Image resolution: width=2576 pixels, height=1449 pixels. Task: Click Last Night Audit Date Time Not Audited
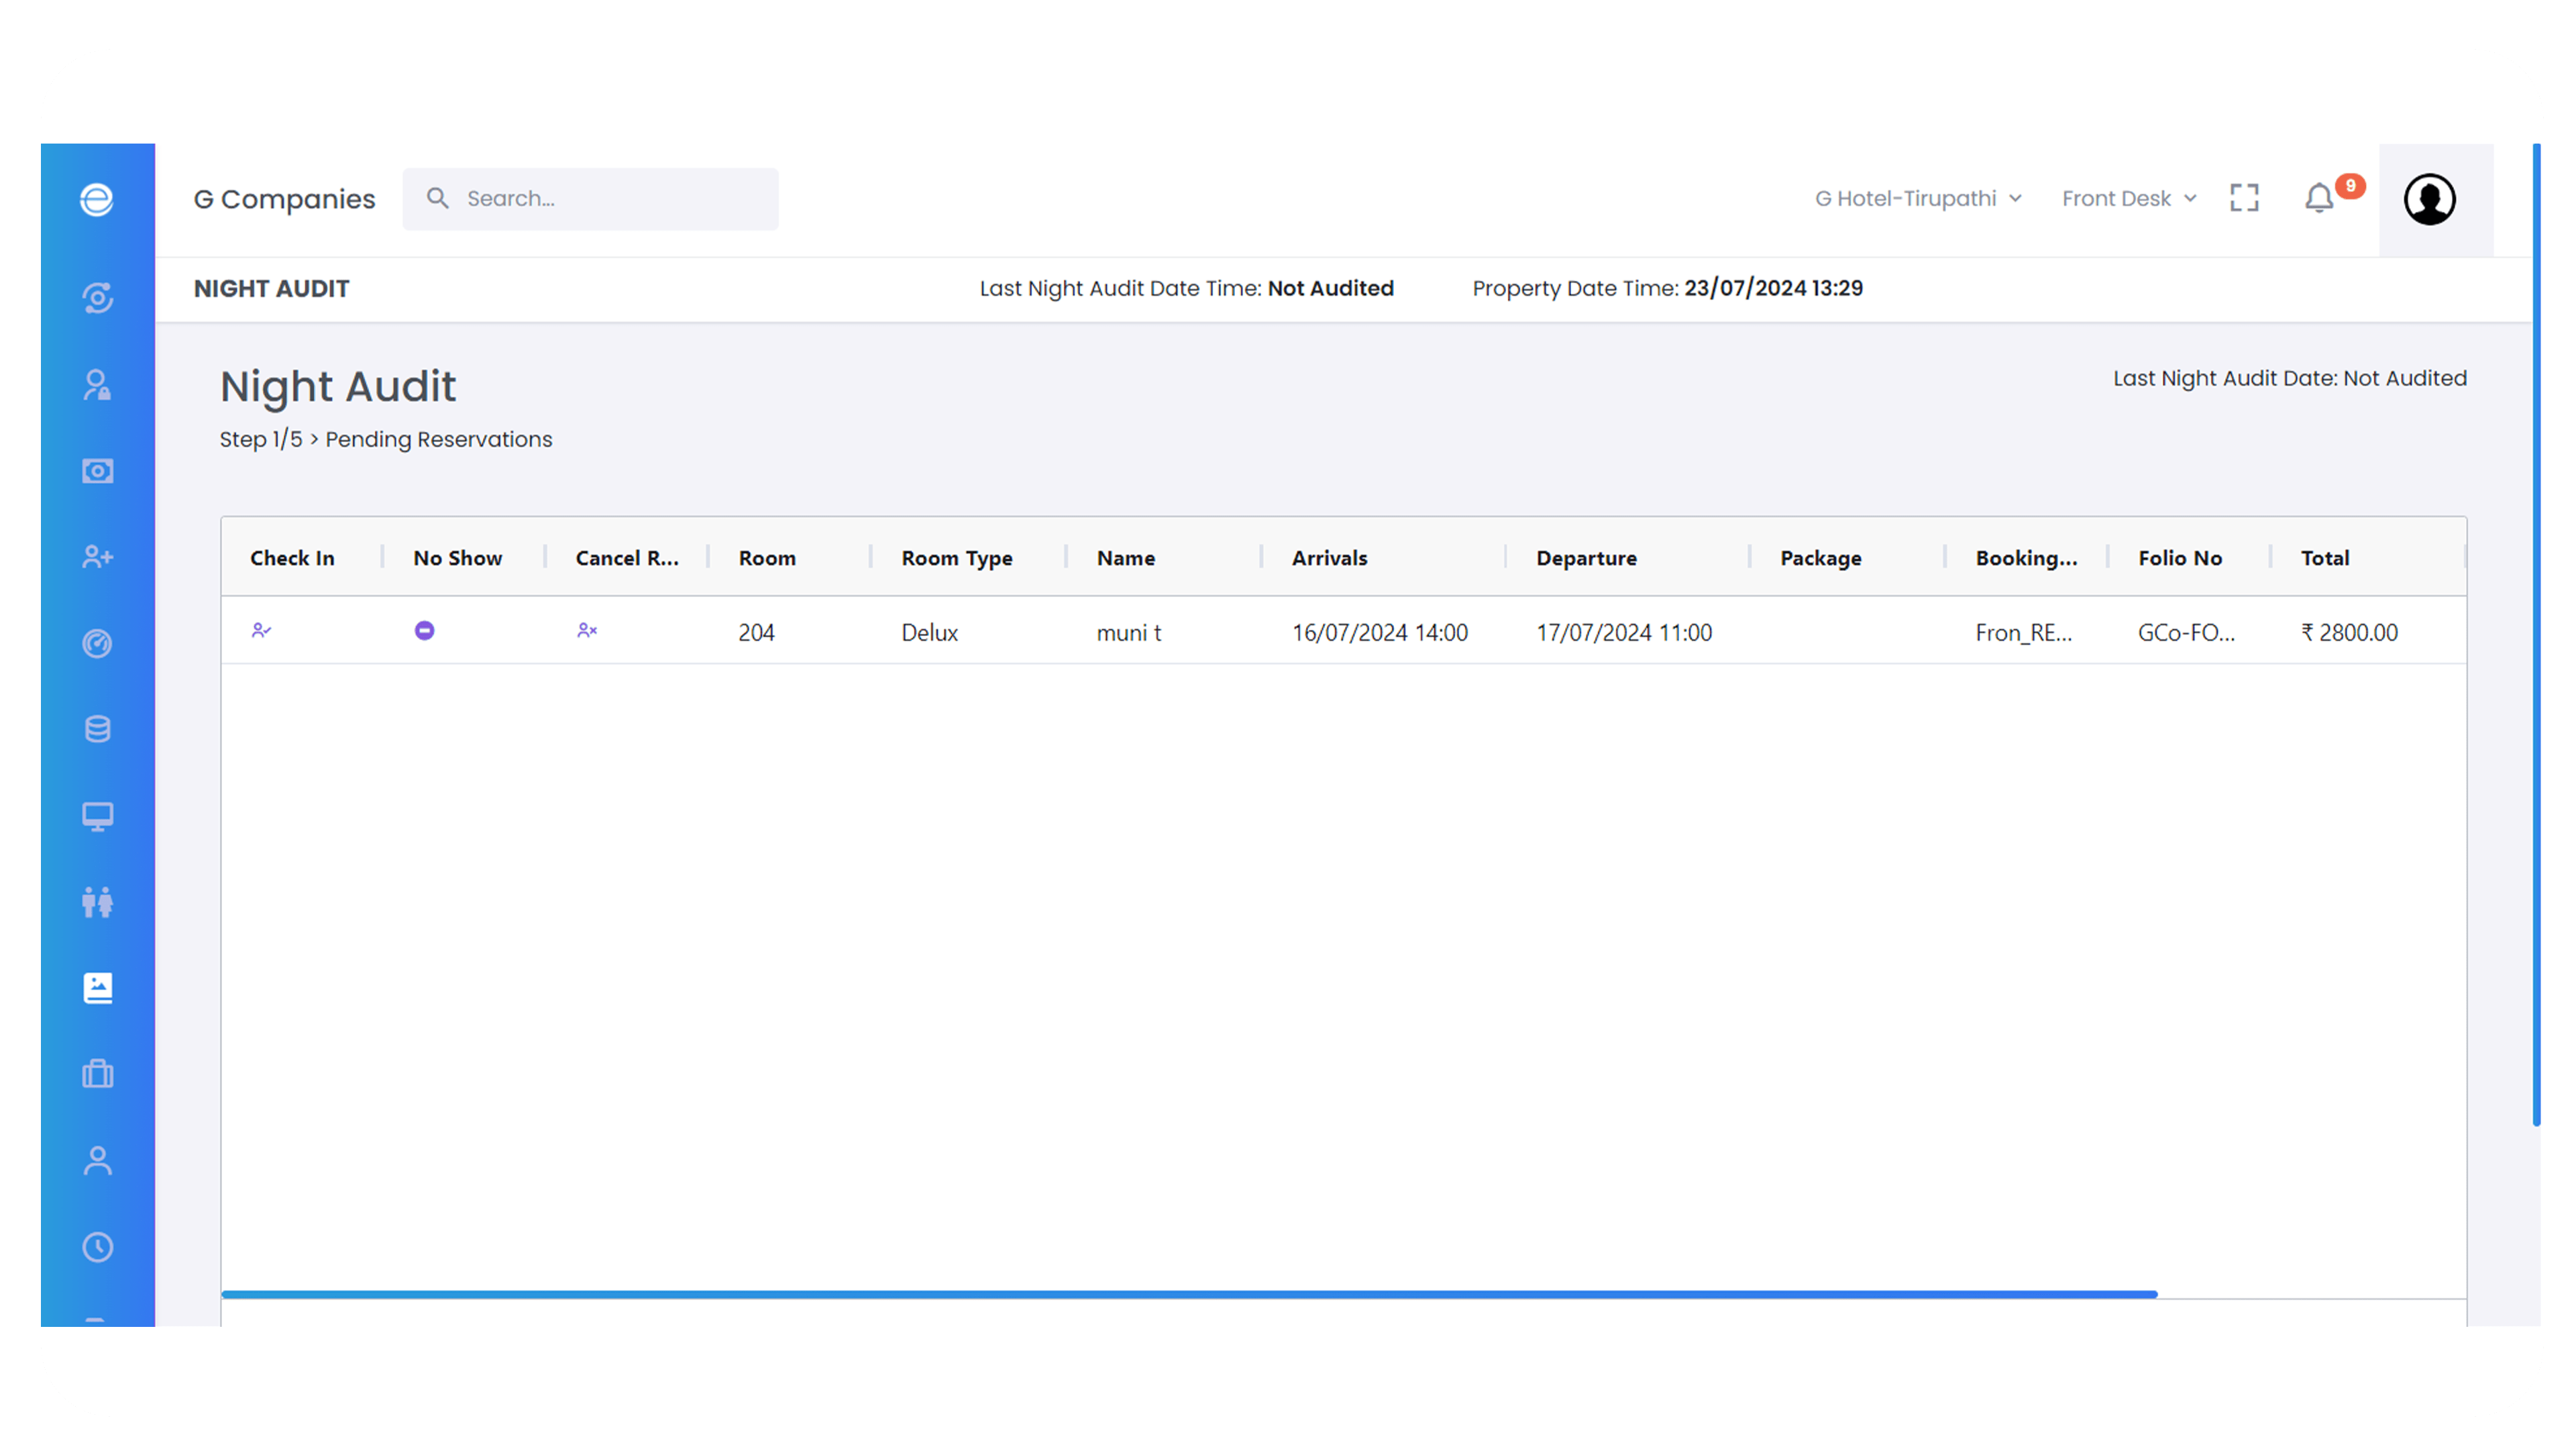1186,288
